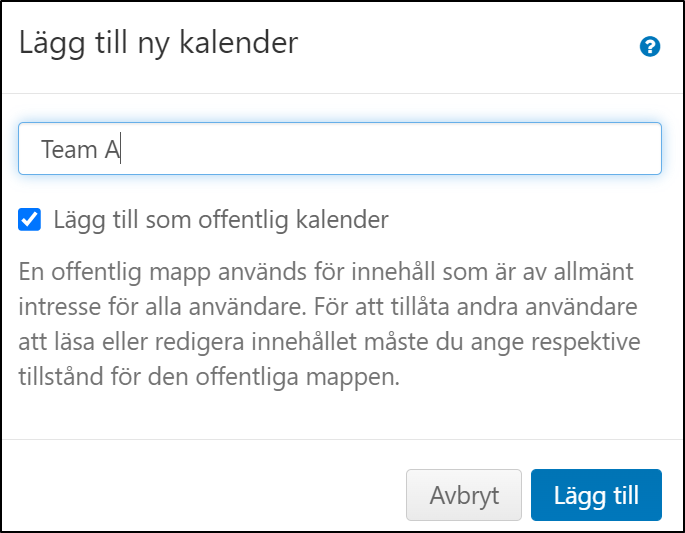Open the help icon in dialog header

(x=650, y=46)
